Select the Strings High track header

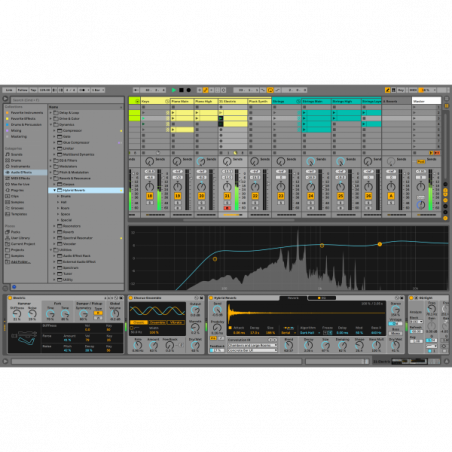point(346,101)
